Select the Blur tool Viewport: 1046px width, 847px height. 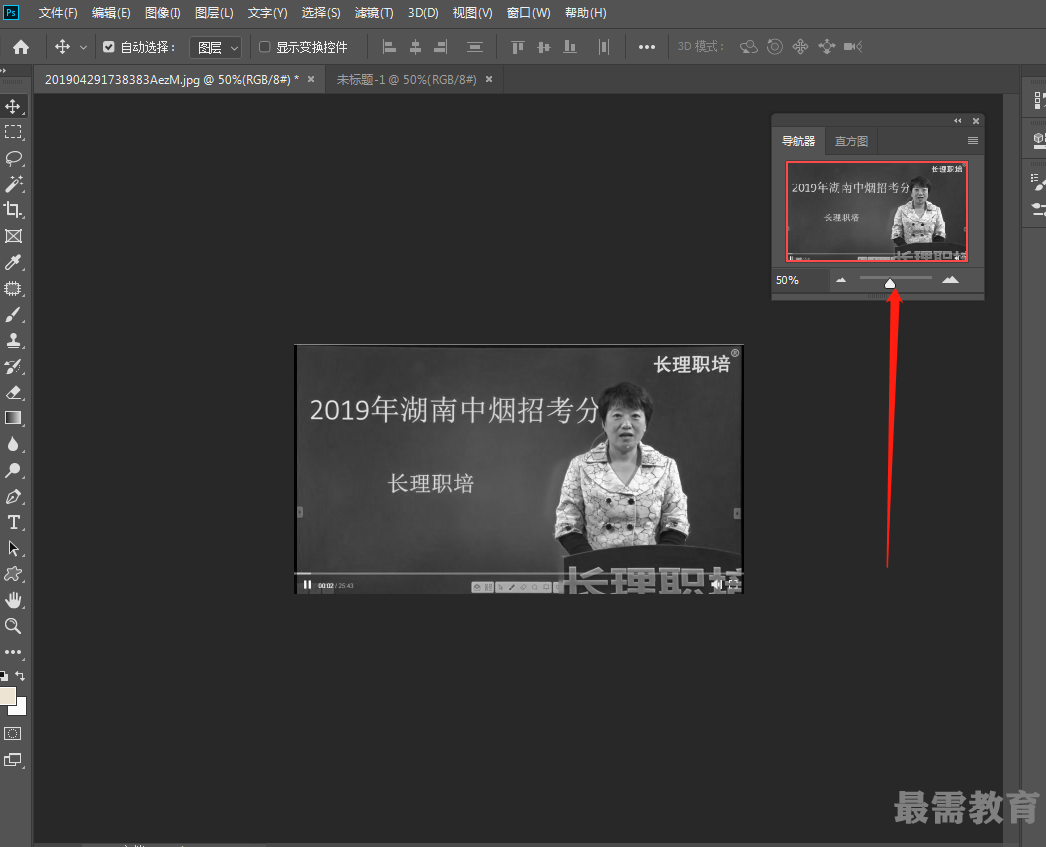tap(13, 444)
